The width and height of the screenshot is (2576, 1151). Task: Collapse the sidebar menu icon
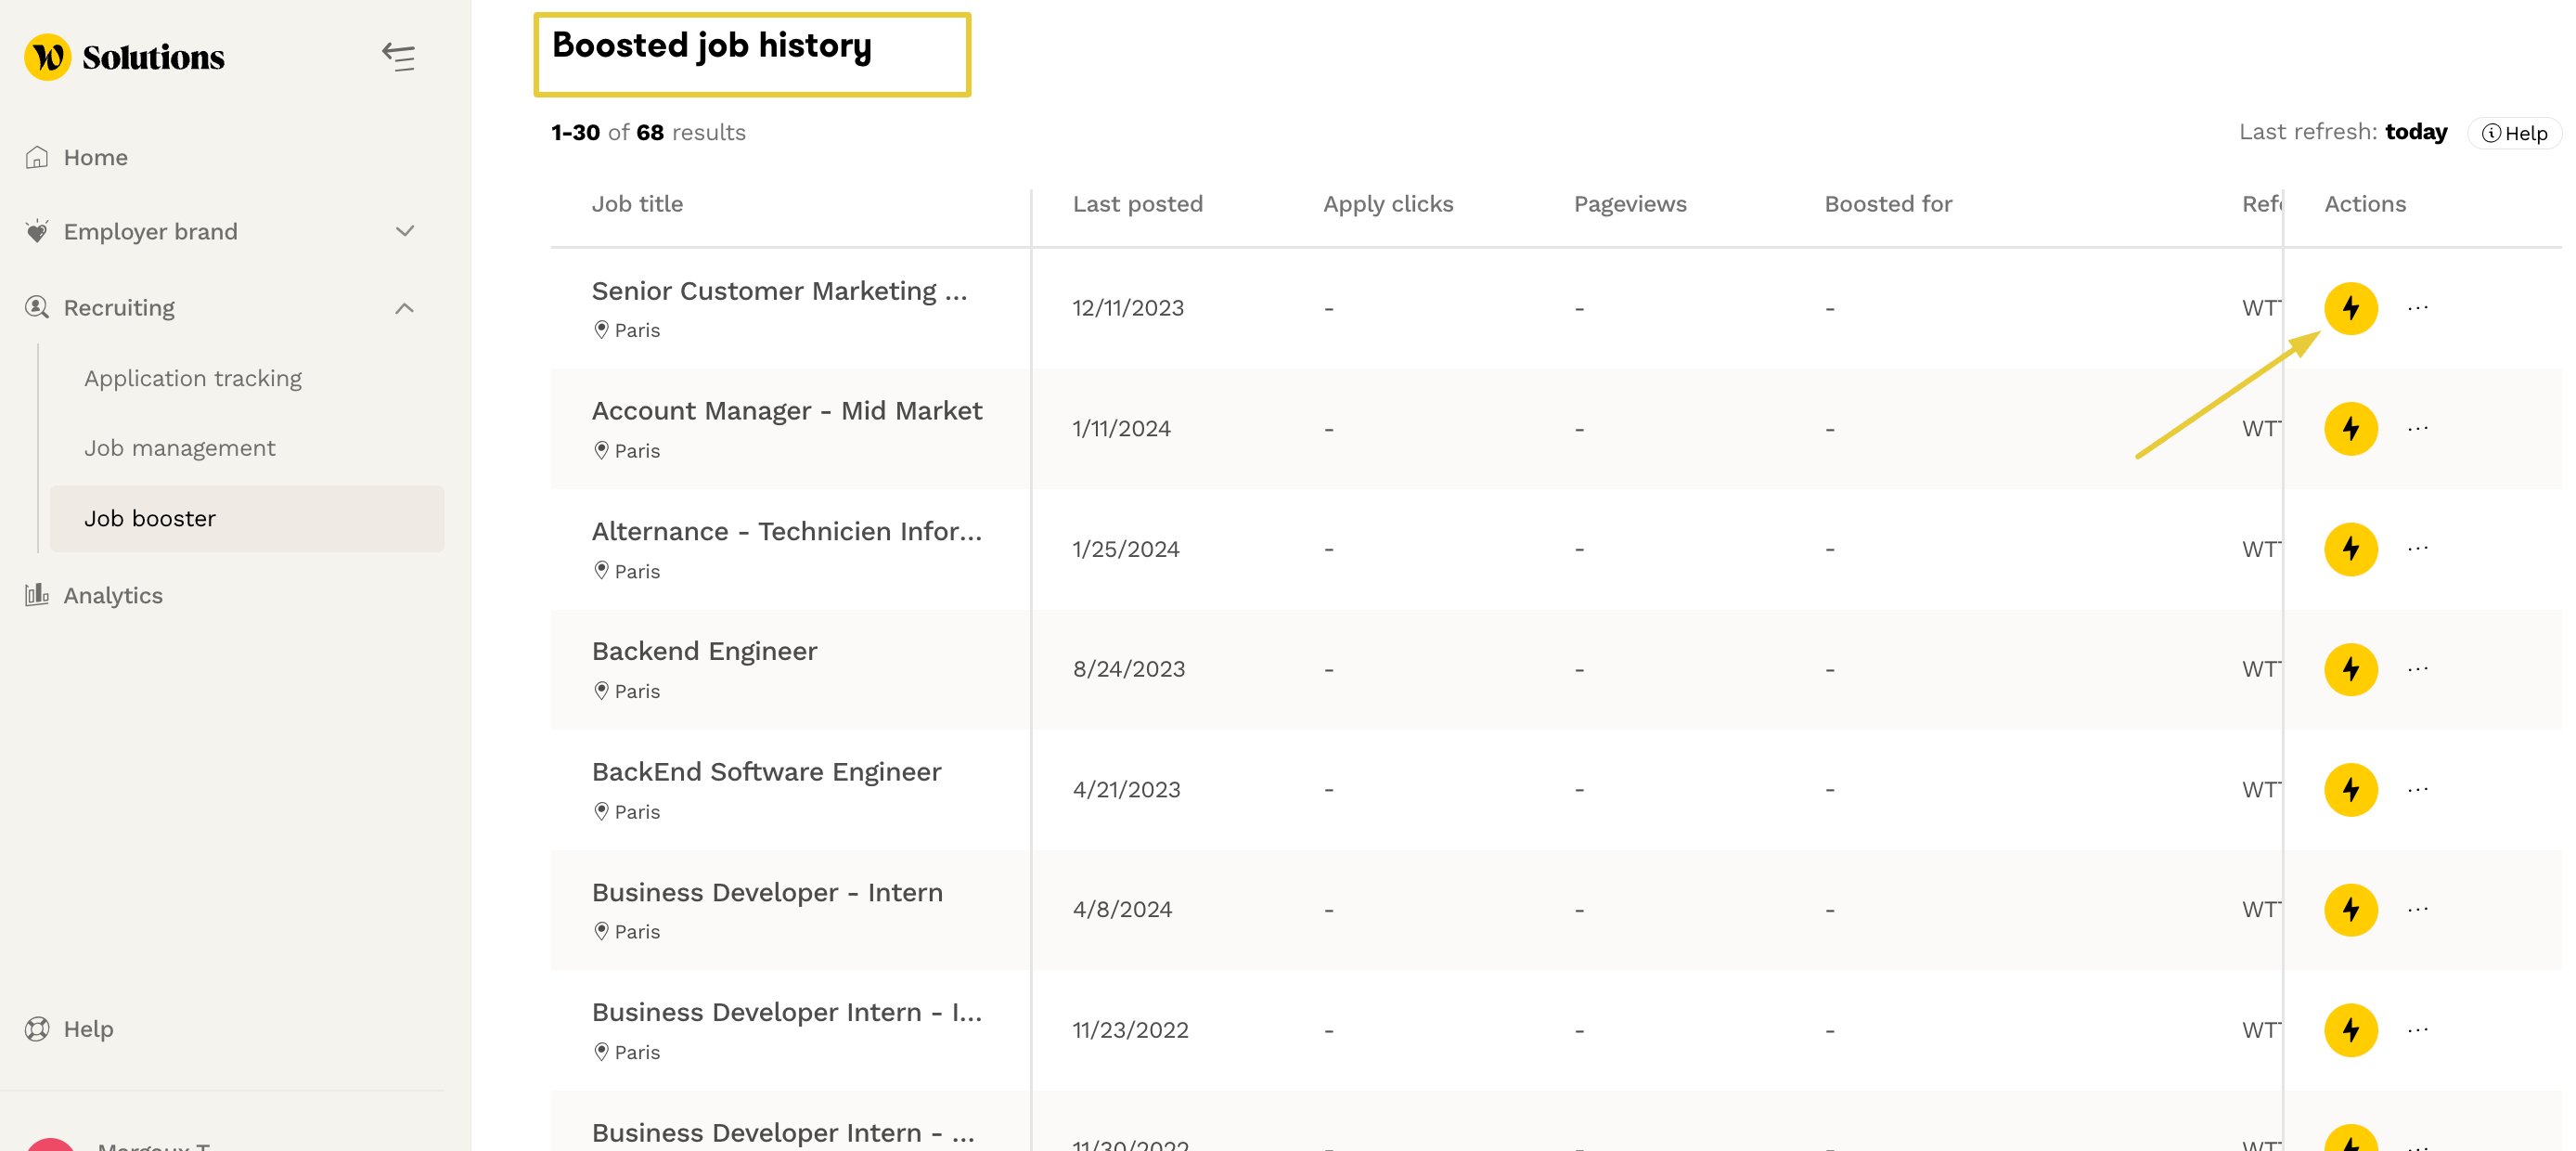(398, 57)
